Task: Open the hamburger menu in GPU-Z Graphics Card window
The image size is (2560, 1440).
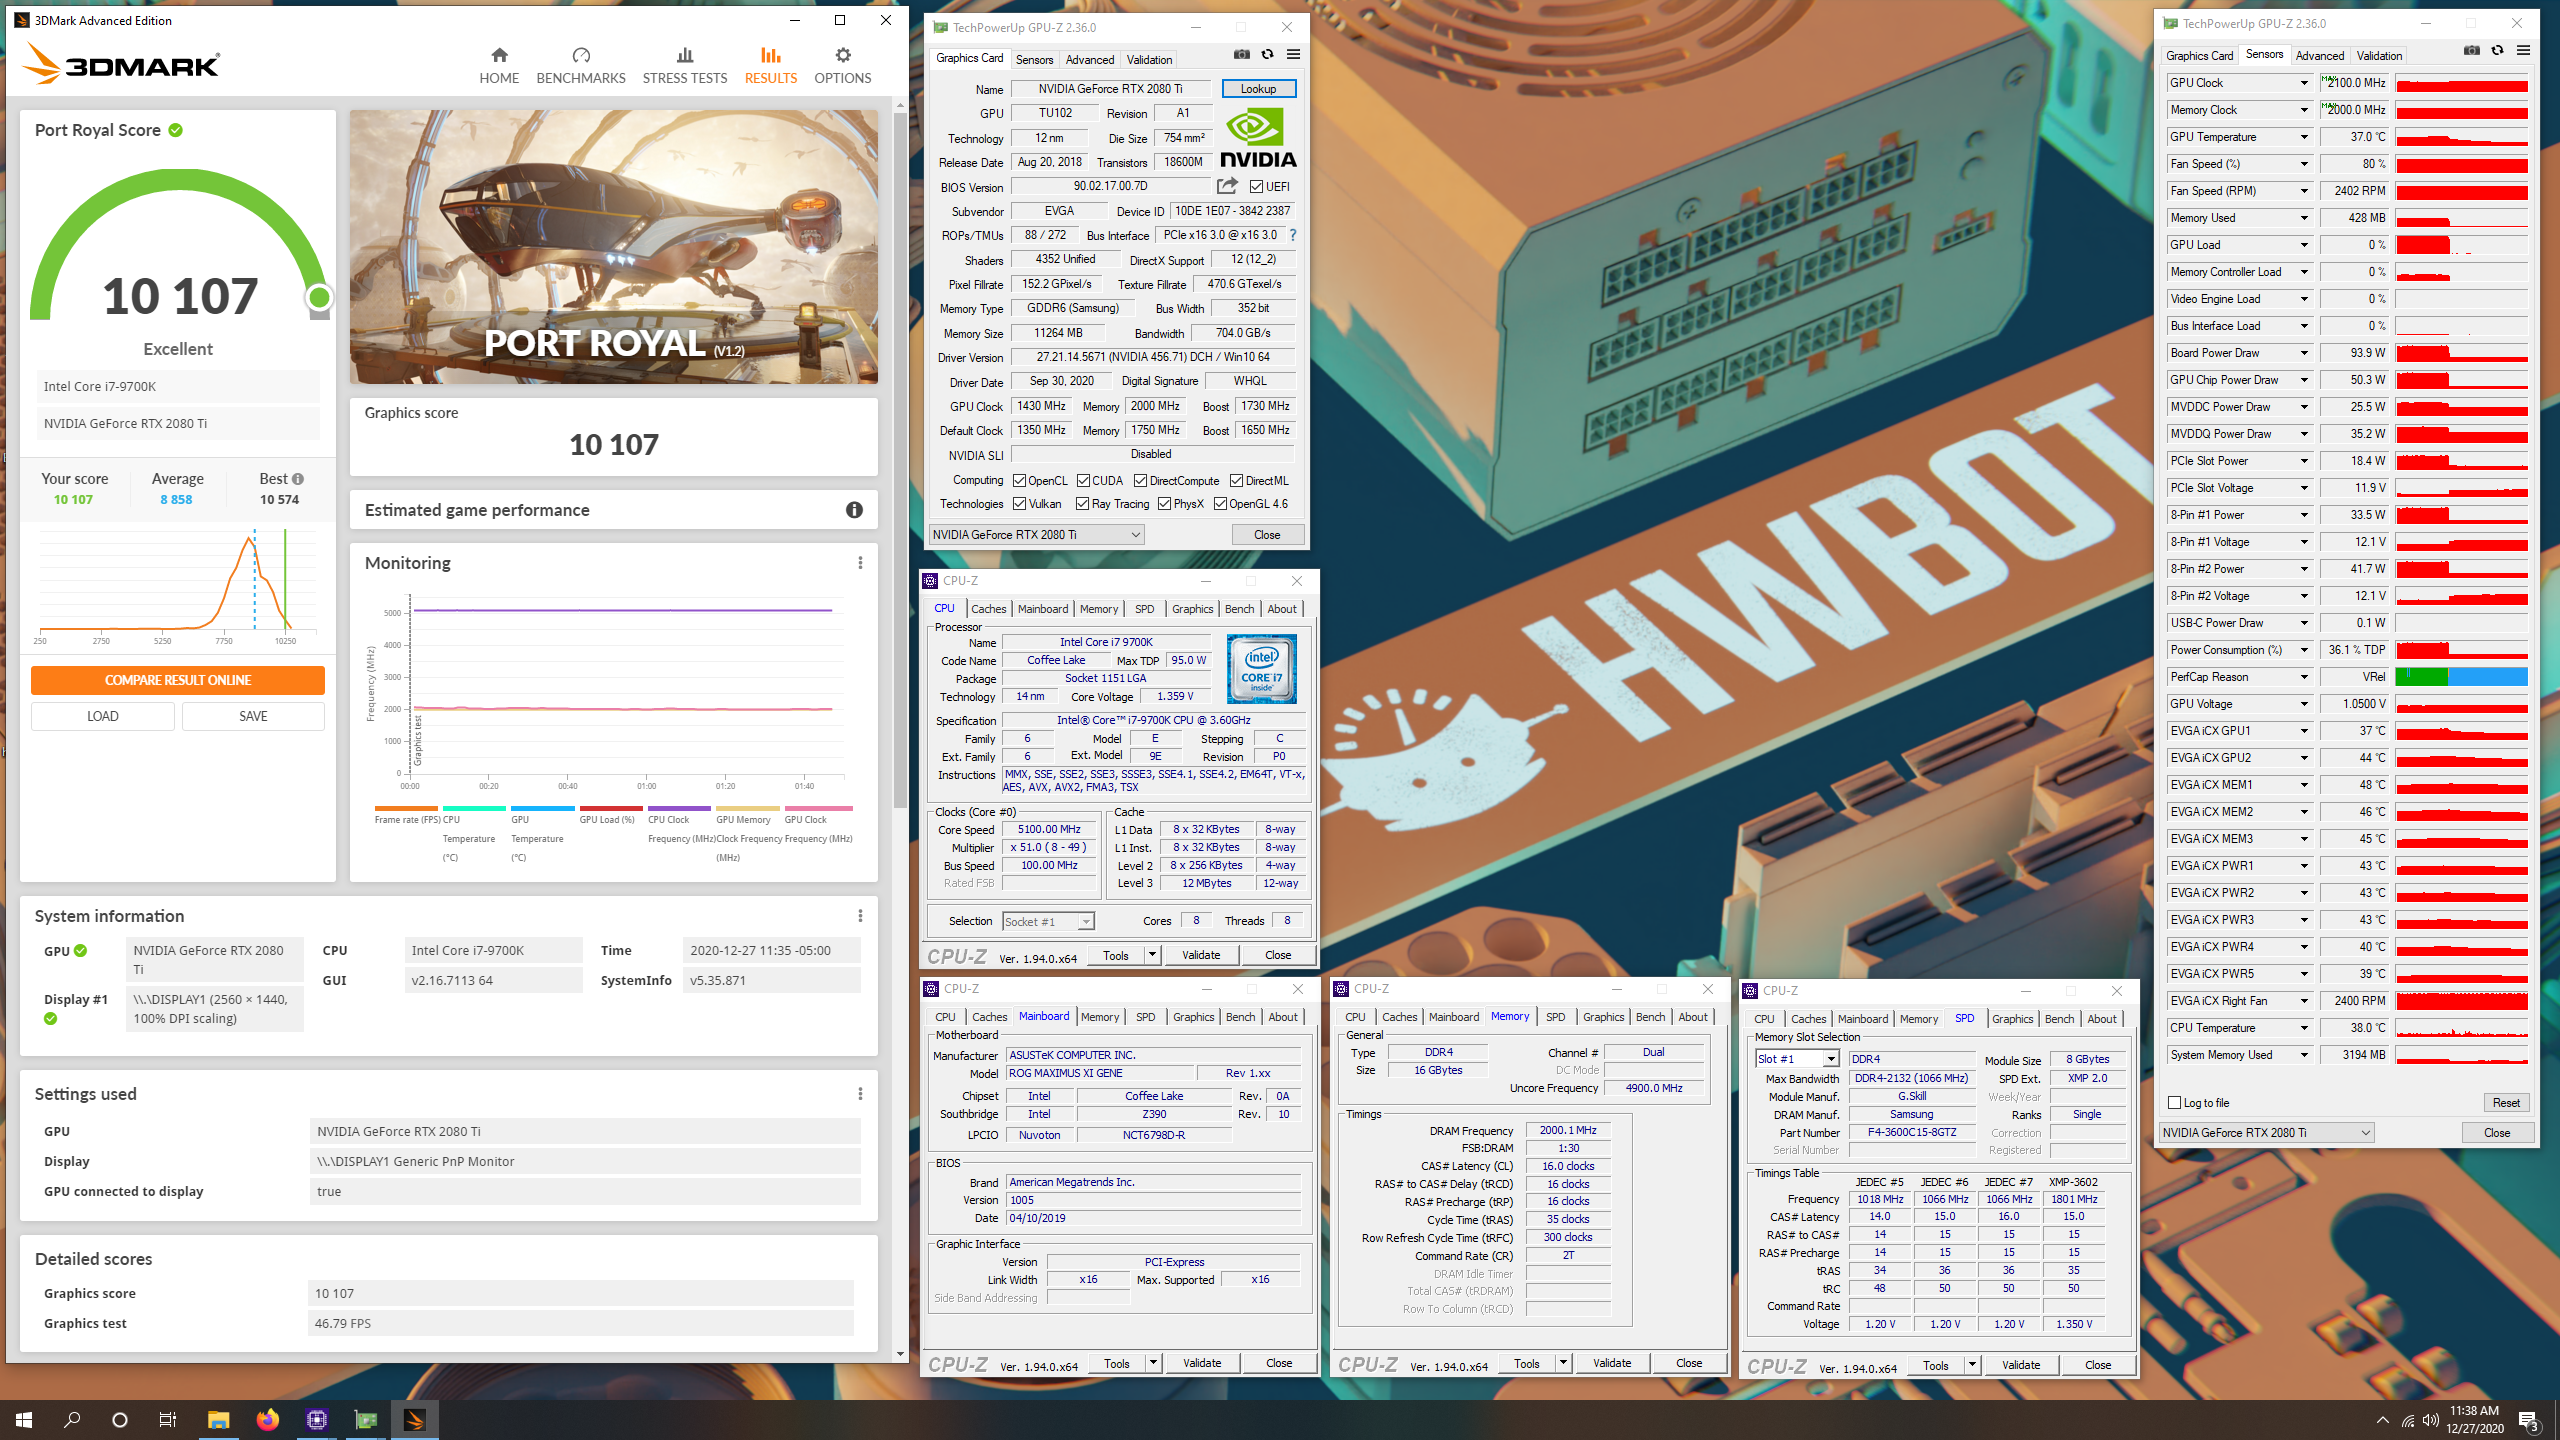Action: [x=1293, y=54]
